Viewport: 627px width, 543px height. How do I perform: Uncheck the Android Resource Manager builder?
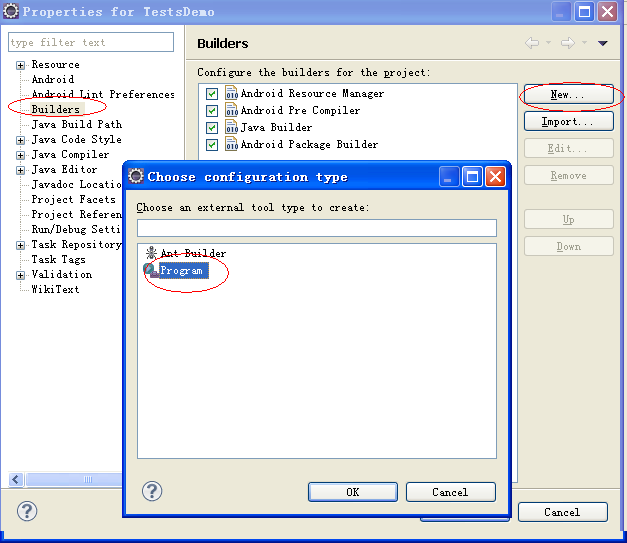pos(212,94)
